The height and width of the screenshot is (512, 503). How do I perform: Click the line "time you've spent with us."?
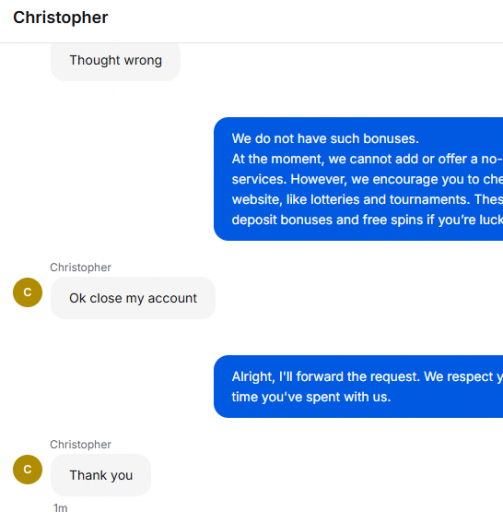[311, 397]
